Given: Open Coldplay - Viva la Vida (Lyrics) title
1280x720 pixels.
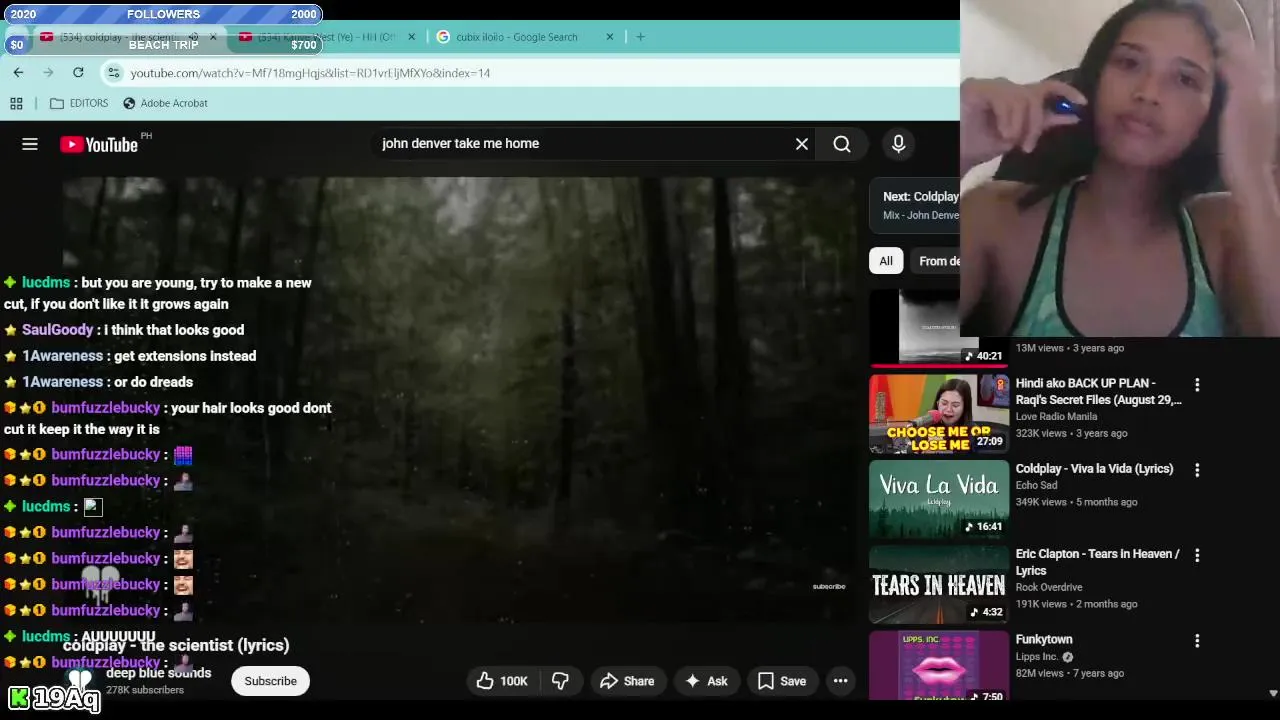Looking at the screenshot, I should [x=1094, y=468].
